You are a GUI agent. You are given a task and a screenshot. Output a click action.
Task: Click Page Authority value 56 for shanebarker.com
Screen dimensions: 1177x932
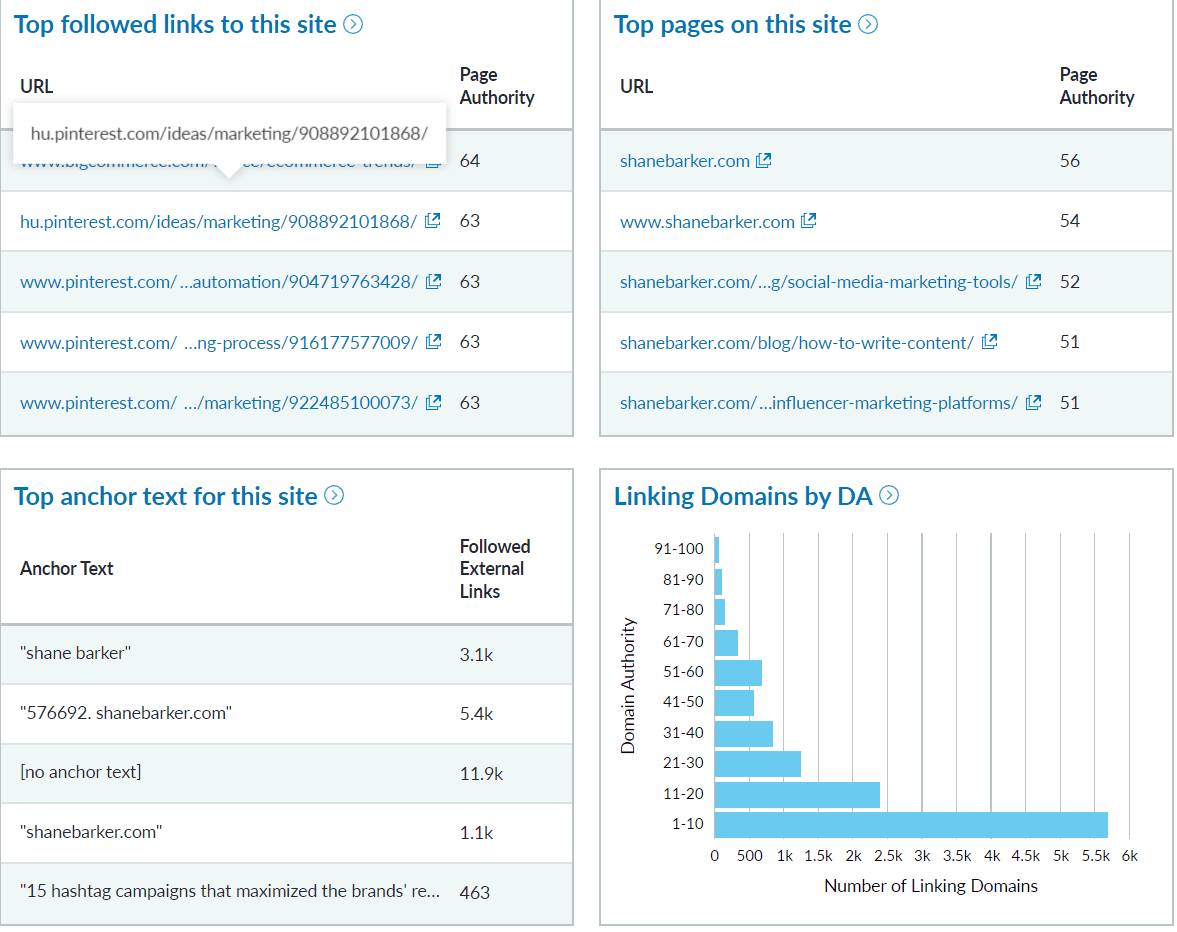[1070, 161]
